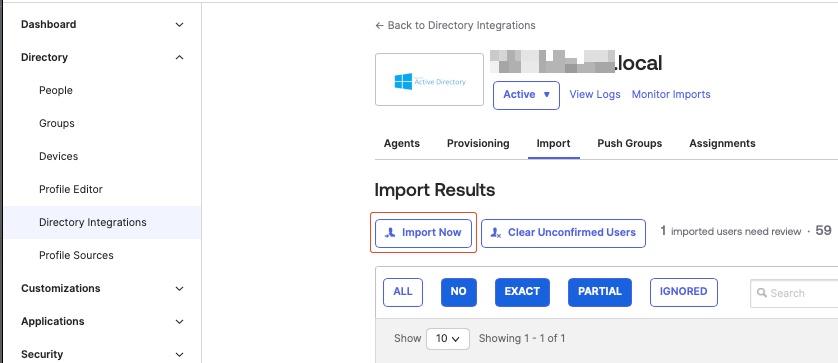Open the Active status dropdown

526,95
